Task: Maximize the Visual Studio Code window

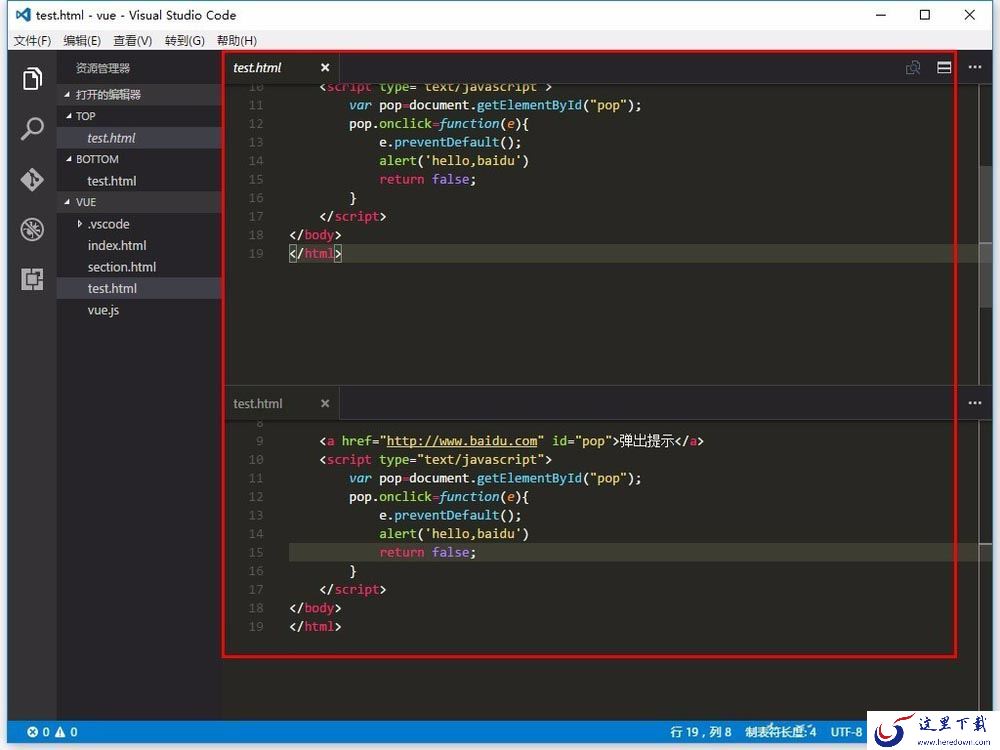Action: click(x=925, y=15)
